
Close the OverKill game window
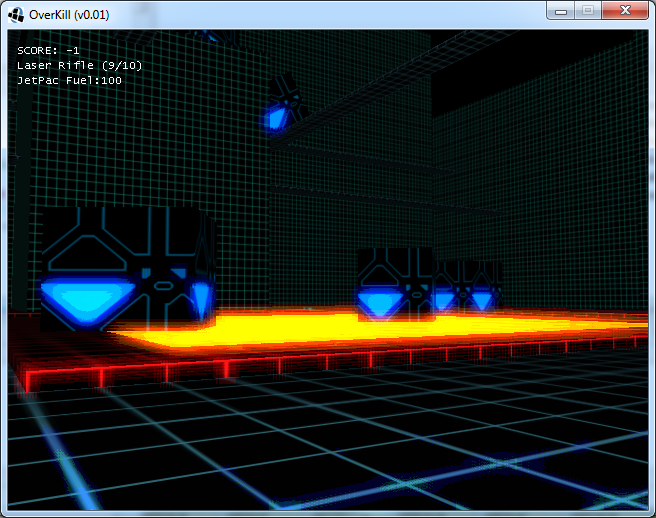(625, 10)
